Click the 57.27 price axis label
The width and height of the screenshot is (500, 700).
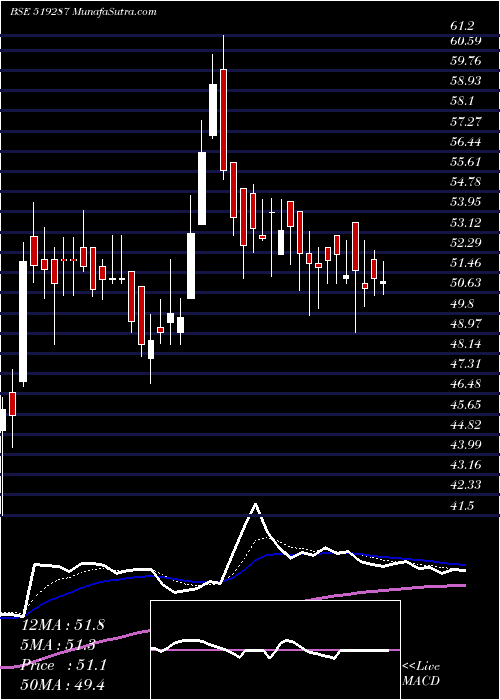point(466,121)
